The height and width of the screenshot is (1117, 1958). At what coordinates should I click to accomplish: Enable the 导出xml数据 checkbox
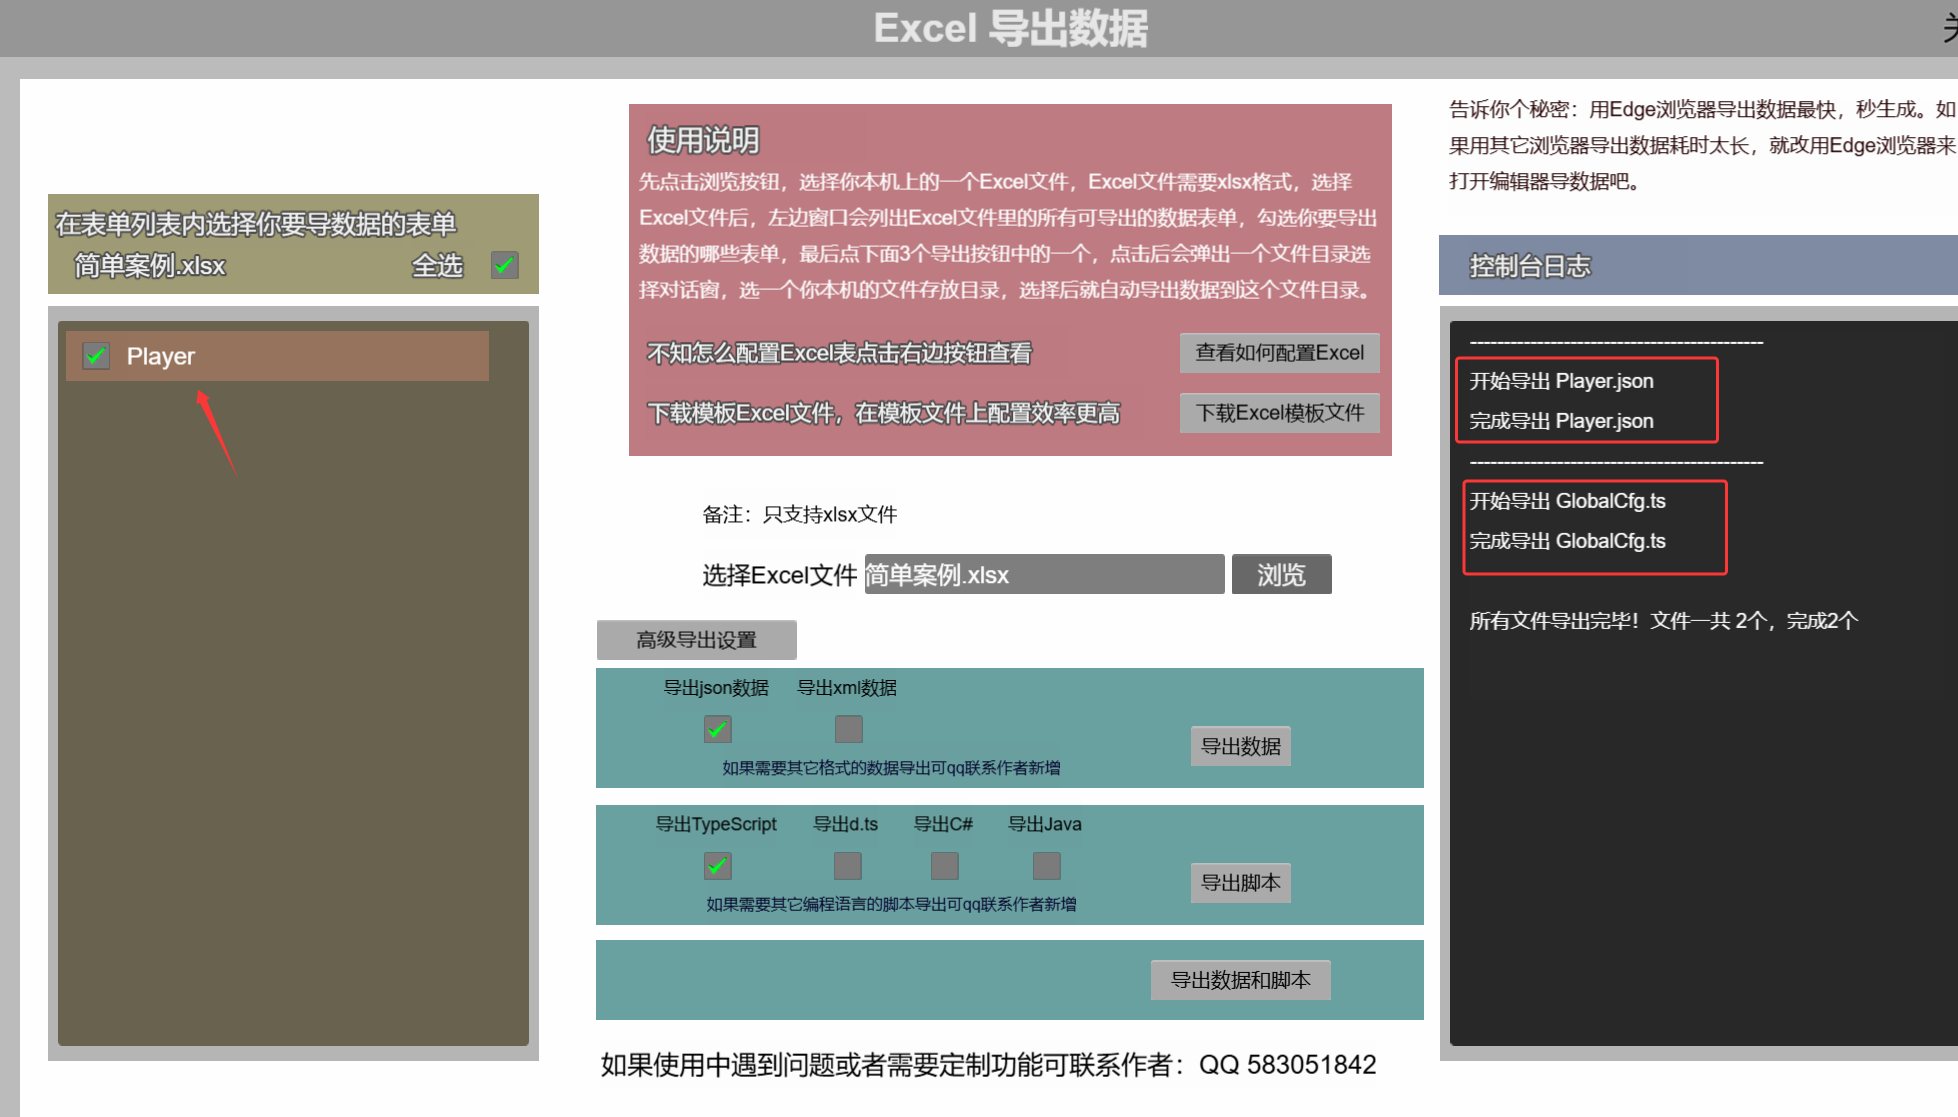[x=848, y=729]
